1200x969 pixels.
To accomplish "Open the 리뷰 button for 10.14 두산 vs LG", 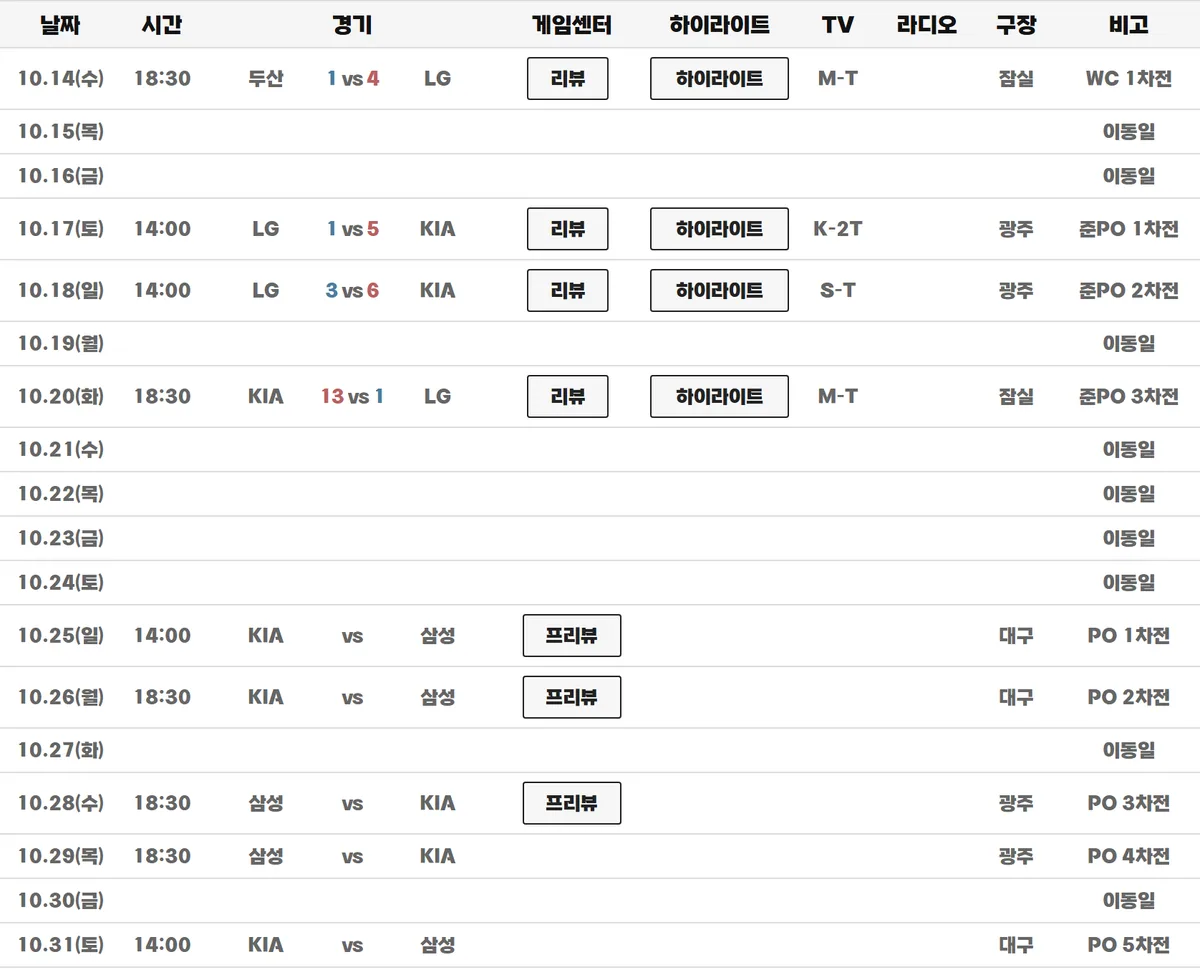I will tap(567, 79).
